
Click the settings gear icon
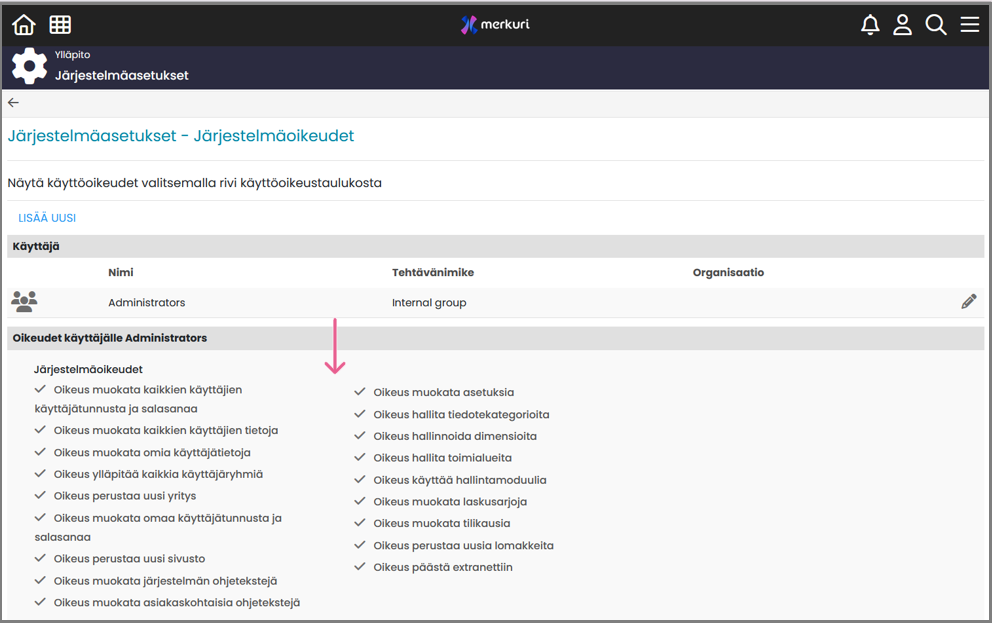click(29, 66)
